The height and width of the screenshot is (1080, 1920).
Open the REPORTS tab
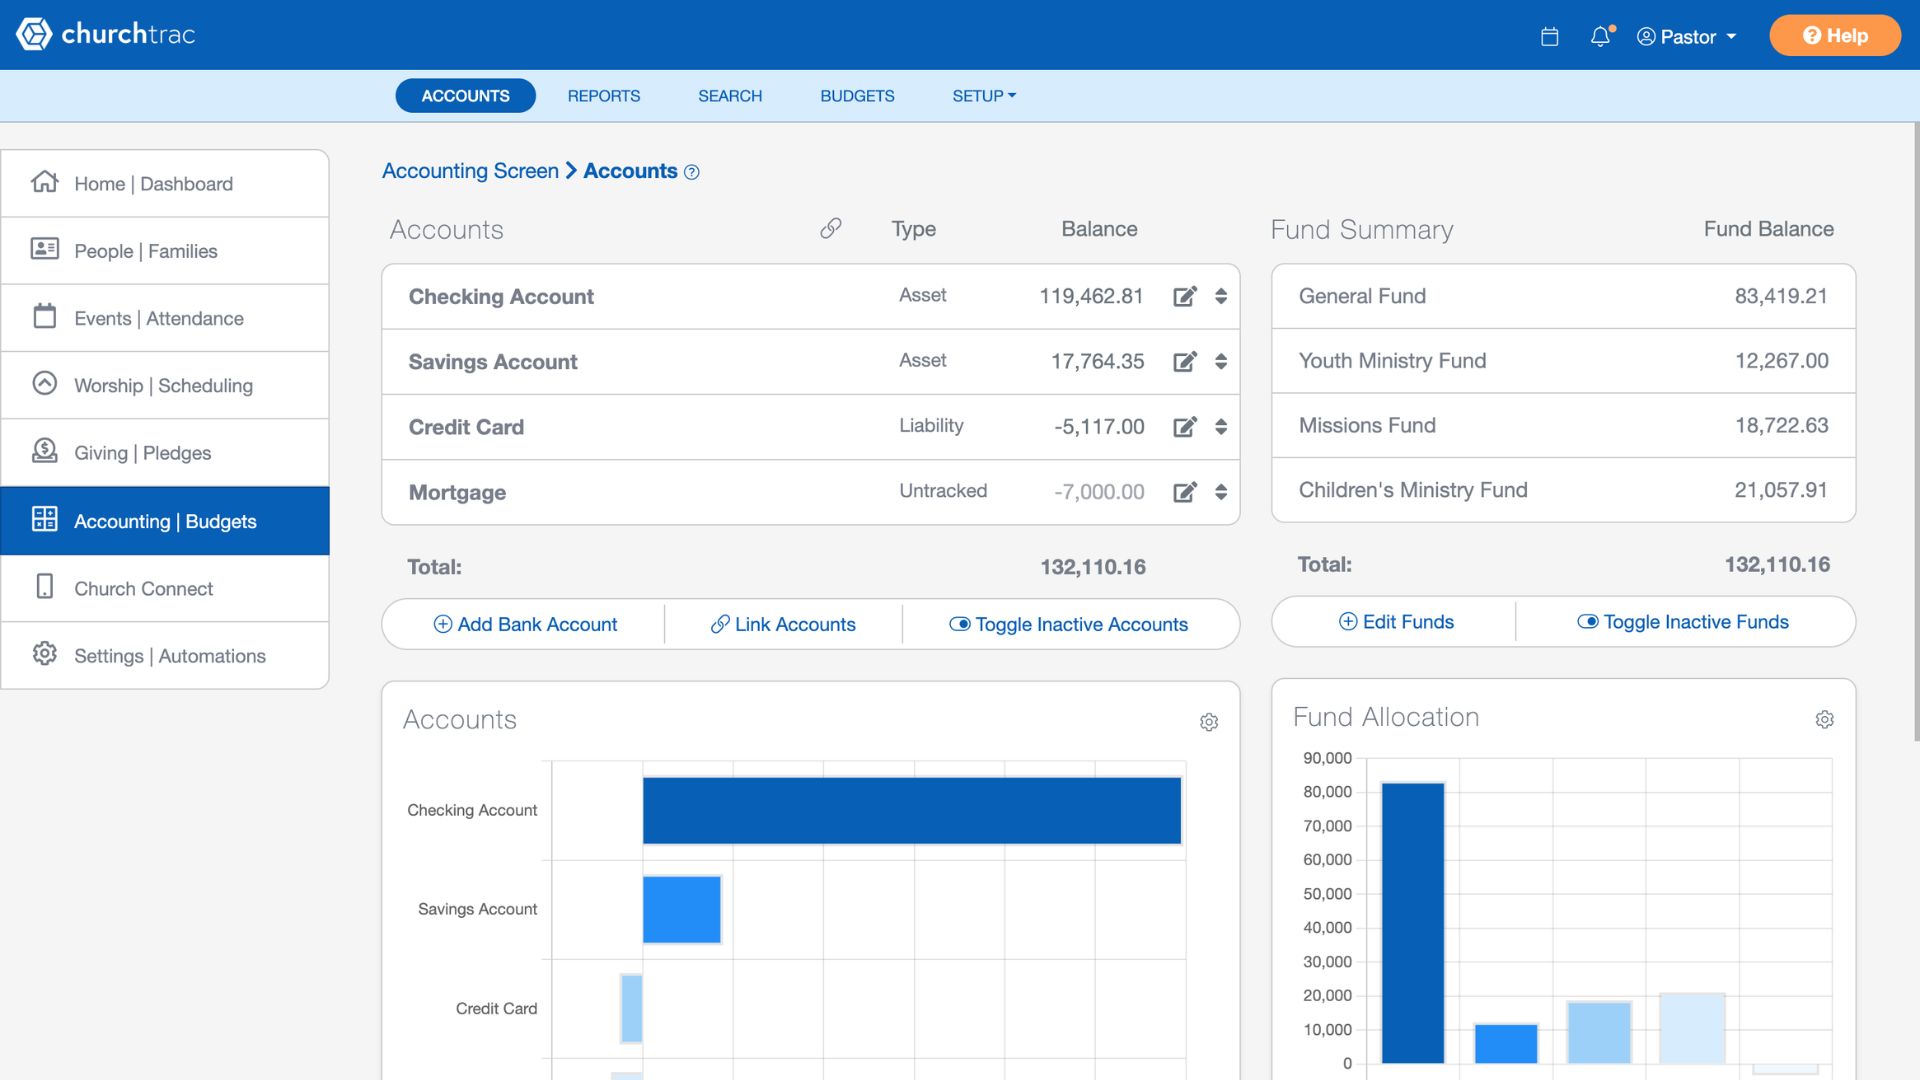click(x=603, y=96)
